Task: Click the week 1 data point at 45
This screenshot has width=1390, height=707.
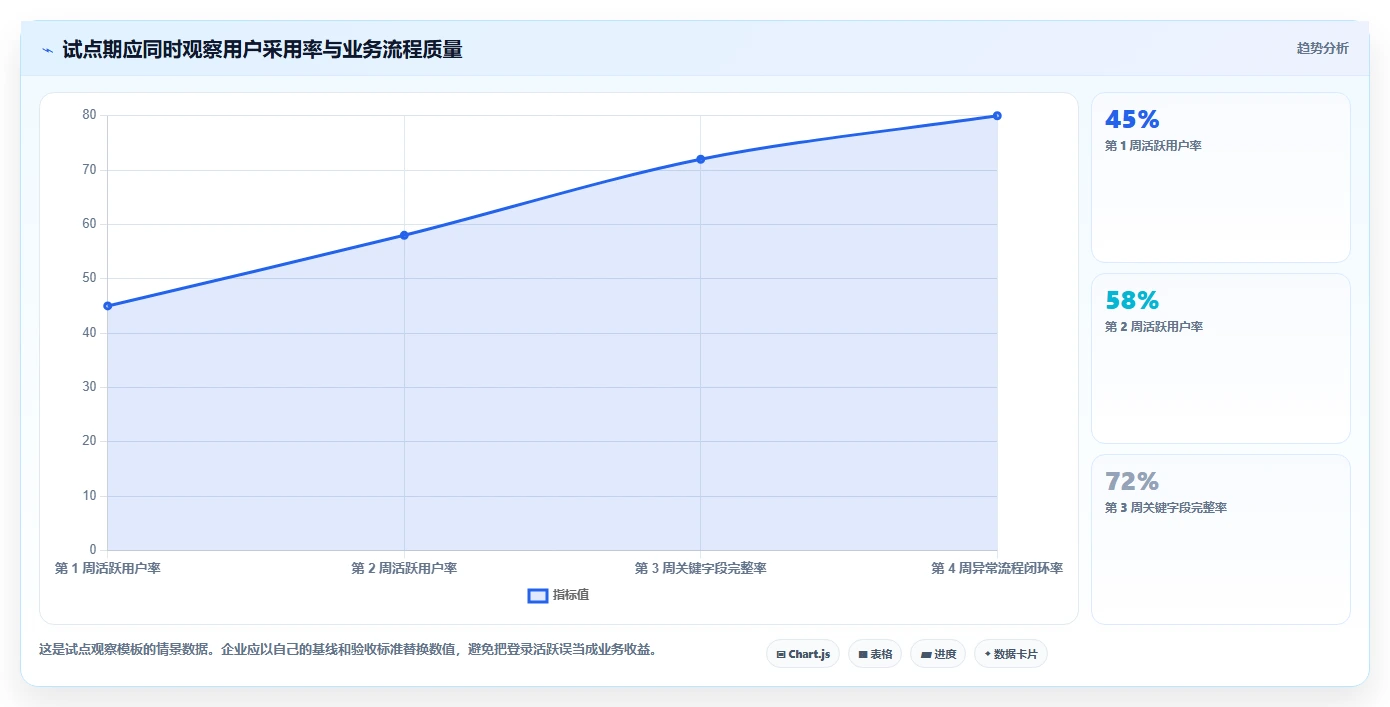Action: (108, 306)
